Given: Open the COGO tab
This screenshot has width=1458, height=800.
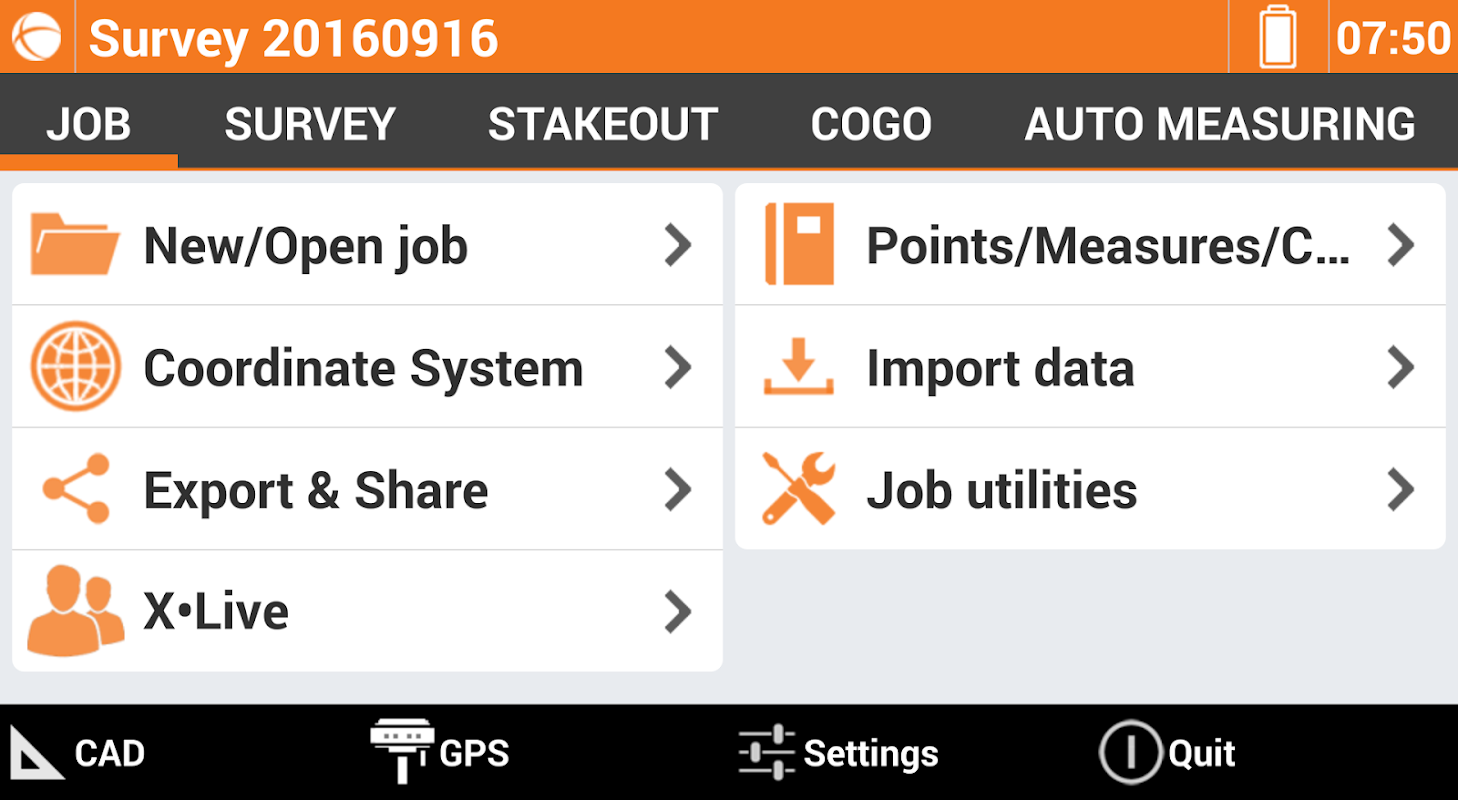Looking at the screenshot, I should pyautogui.click(x=871, y=124).
